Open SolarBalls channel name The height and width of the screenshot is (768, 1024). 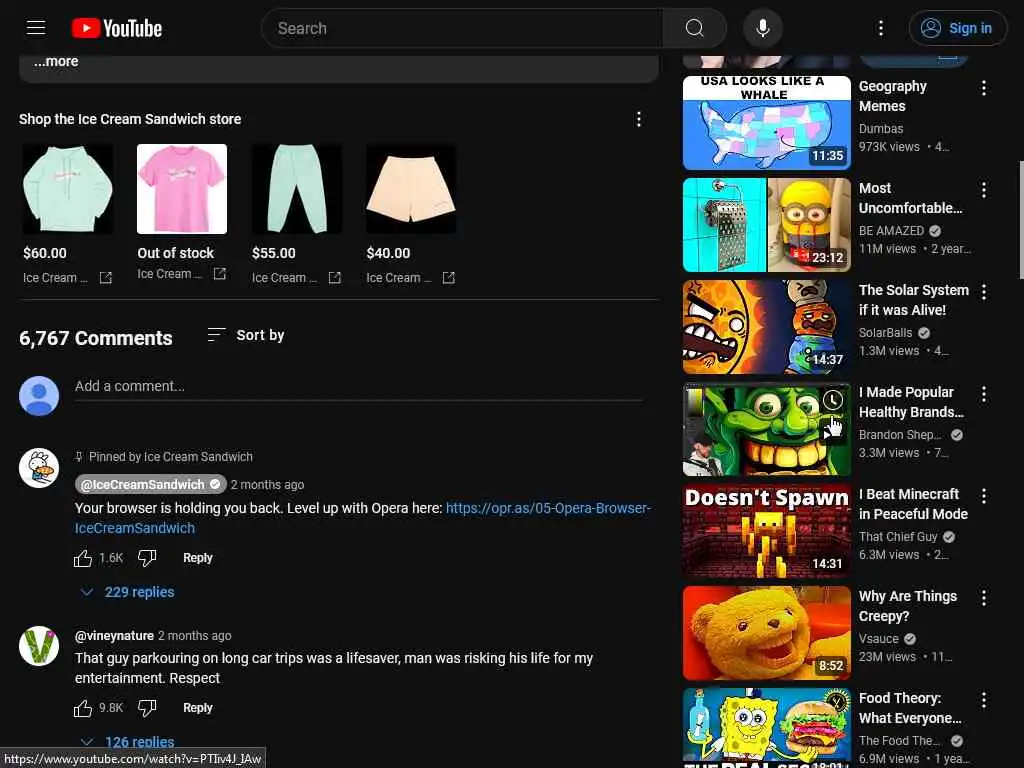coord(885,332)
